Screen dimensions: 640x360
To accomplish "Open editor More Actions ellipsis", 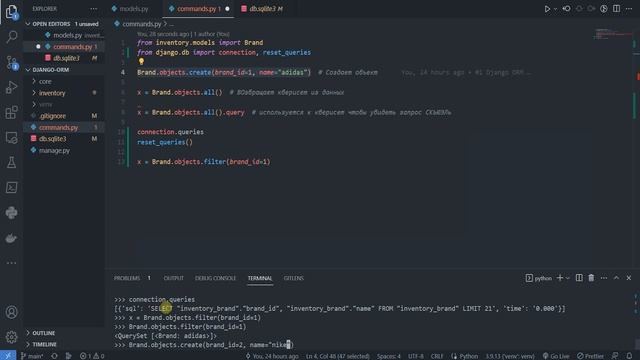I will 629,9.
